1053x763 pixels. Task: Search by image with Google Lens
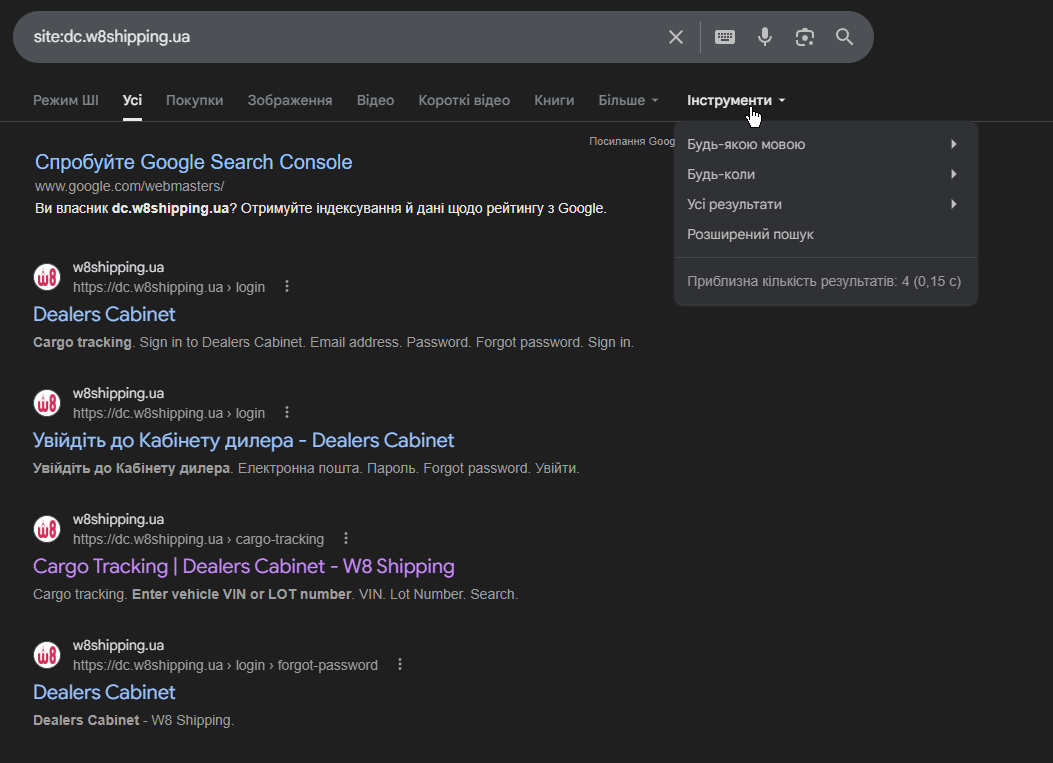pyautogui.click(x=805, y=37)
